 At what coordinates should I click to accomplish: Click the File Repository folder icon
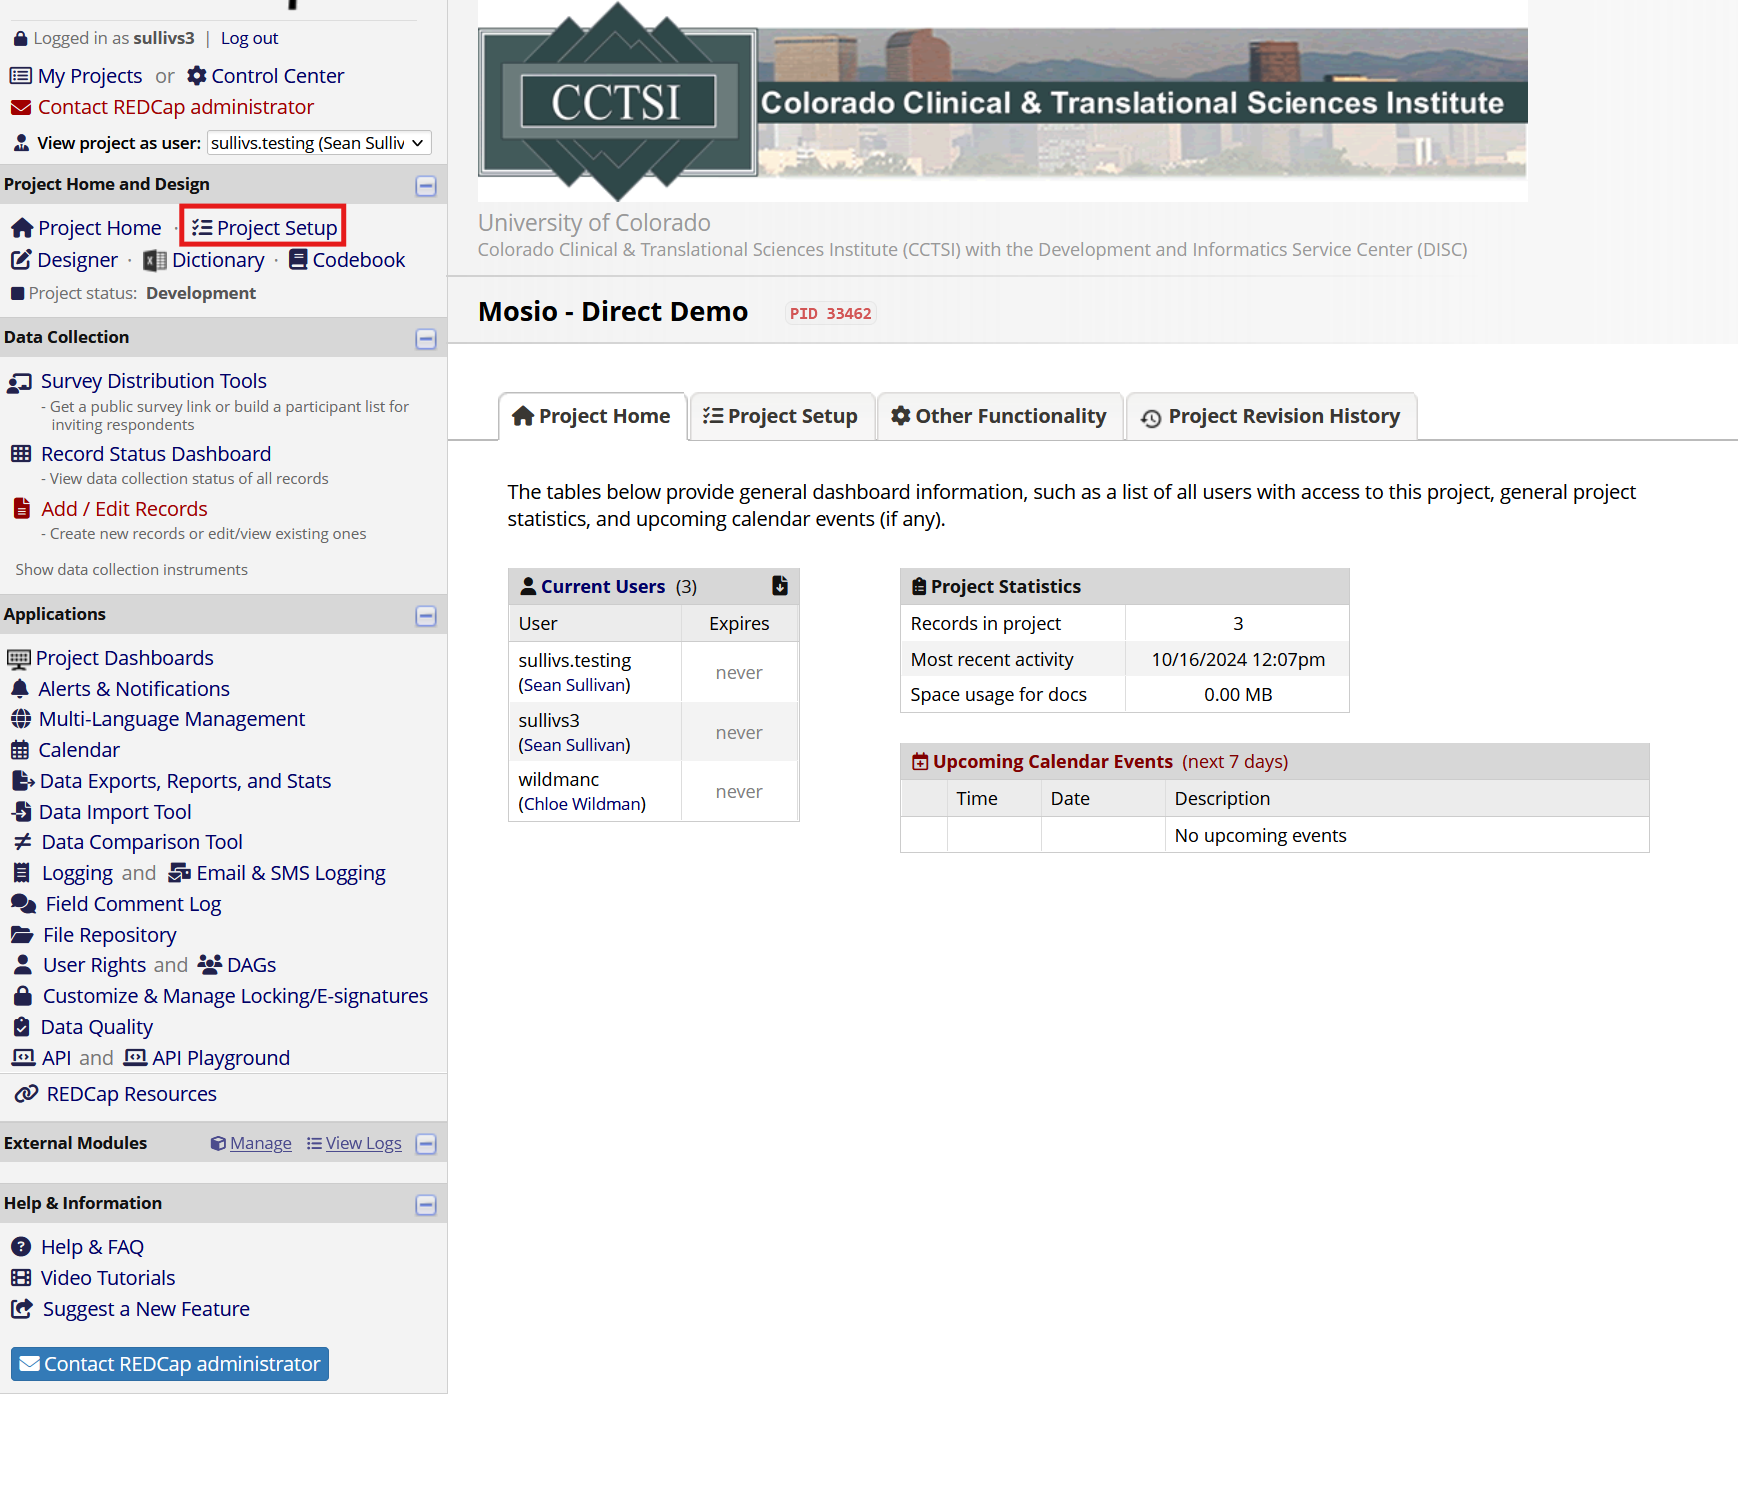22,935
